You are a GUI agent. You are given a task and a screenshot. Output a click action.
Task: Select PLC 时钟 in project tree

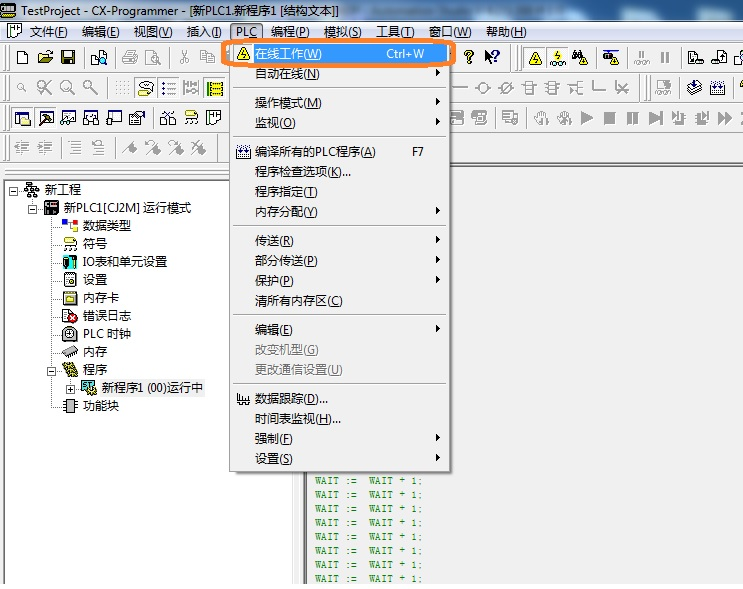point(107,334)
